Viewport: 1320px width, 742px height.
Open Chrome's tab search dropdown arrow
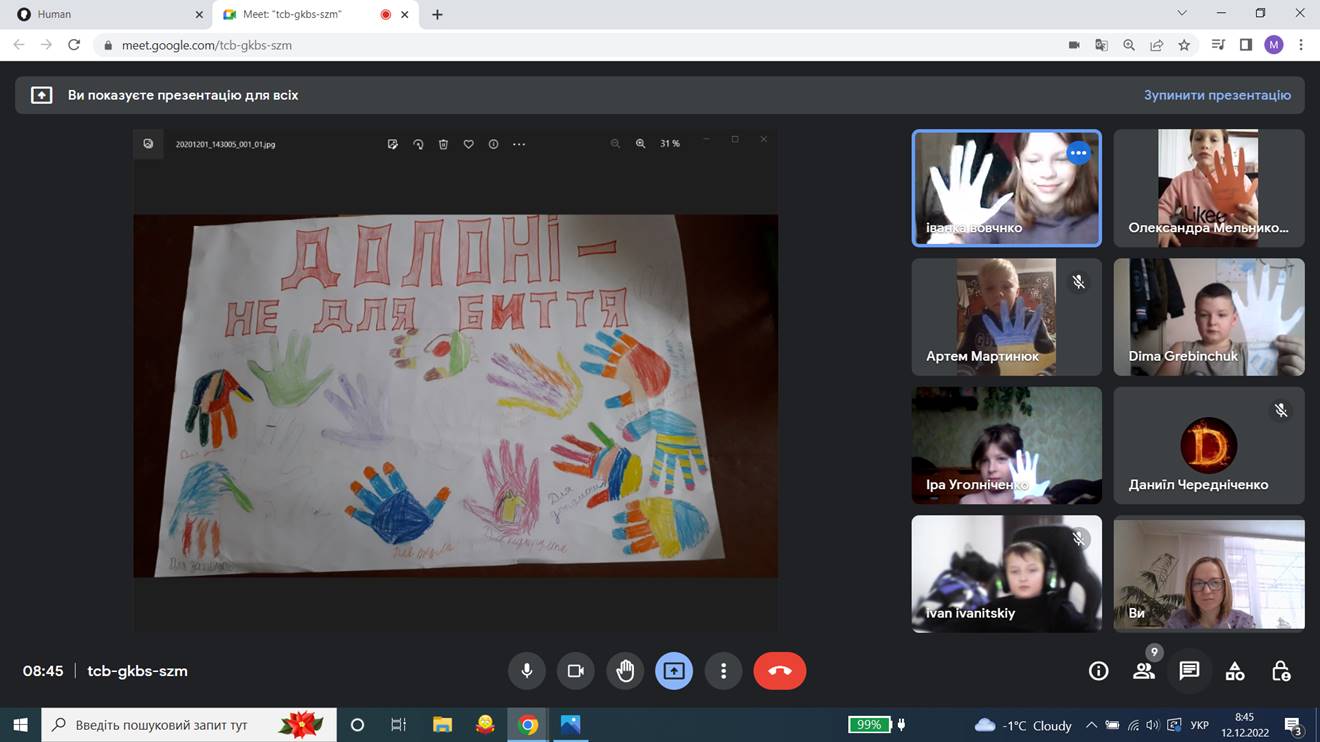point(1182,14)
